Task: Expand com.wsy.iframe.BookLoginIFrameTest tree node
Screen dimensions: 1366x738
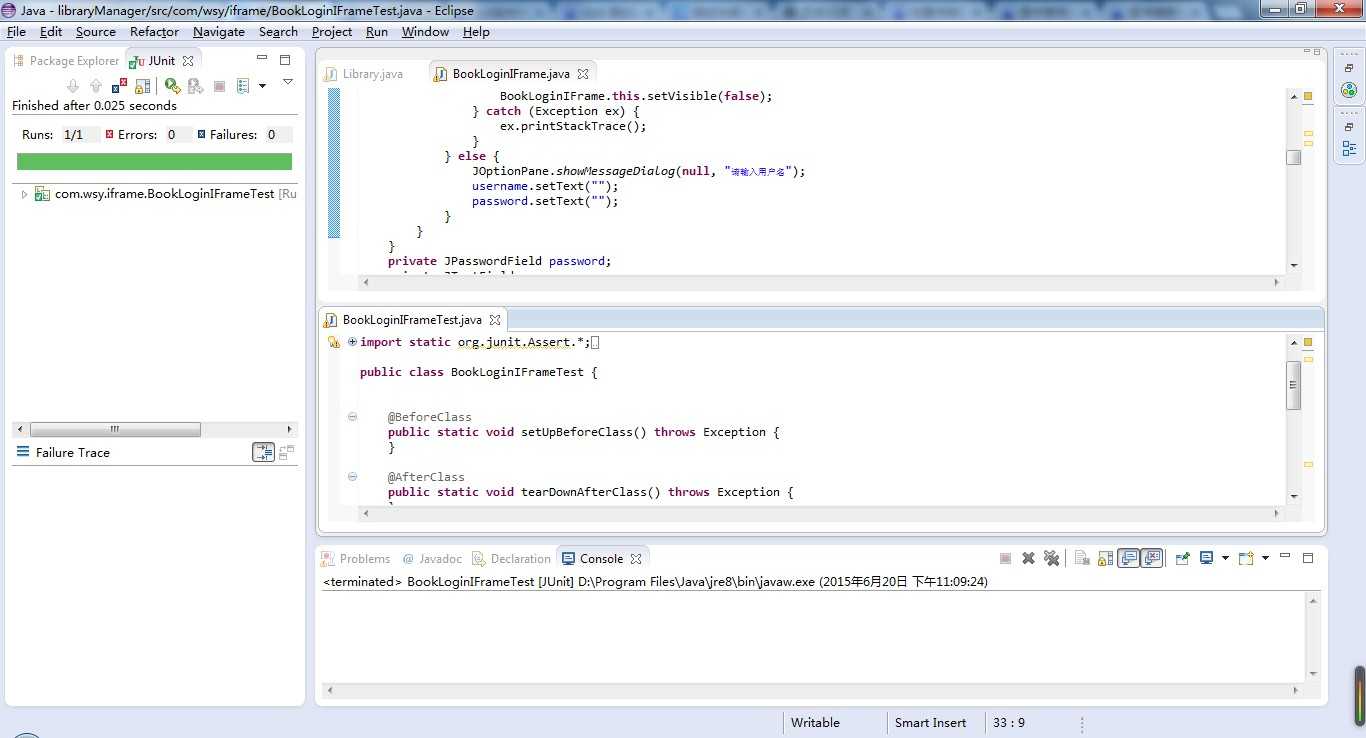Action: tap(24, 194)
